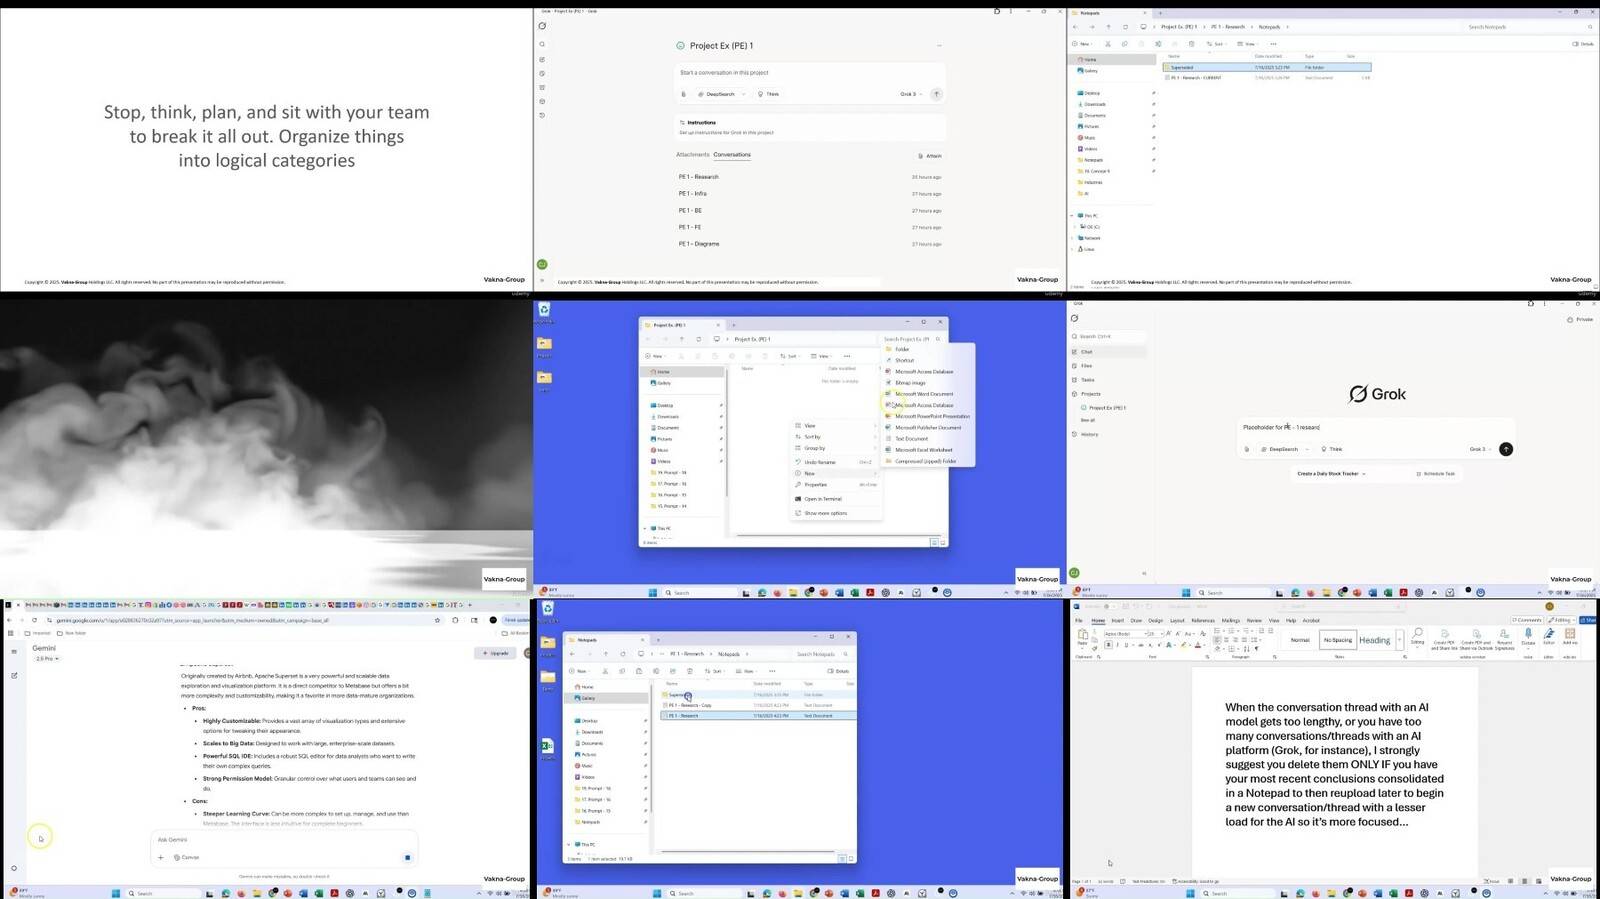
Task: Toggle Private mode in Grok
Action: pos(1580,320)
